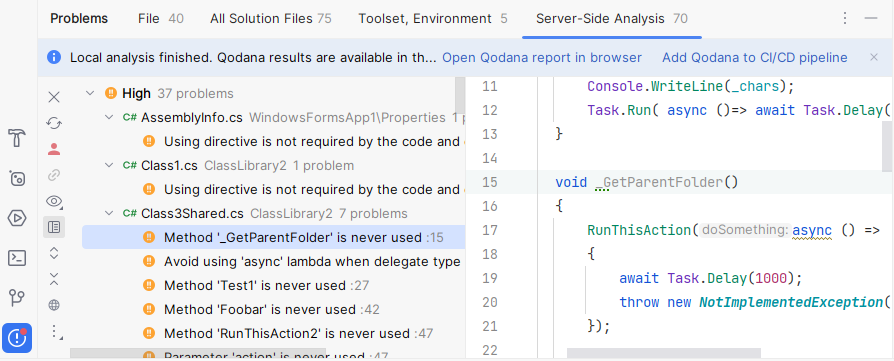
Task: Collapse the Class3Shared.cs node
Action: [109, 213]
